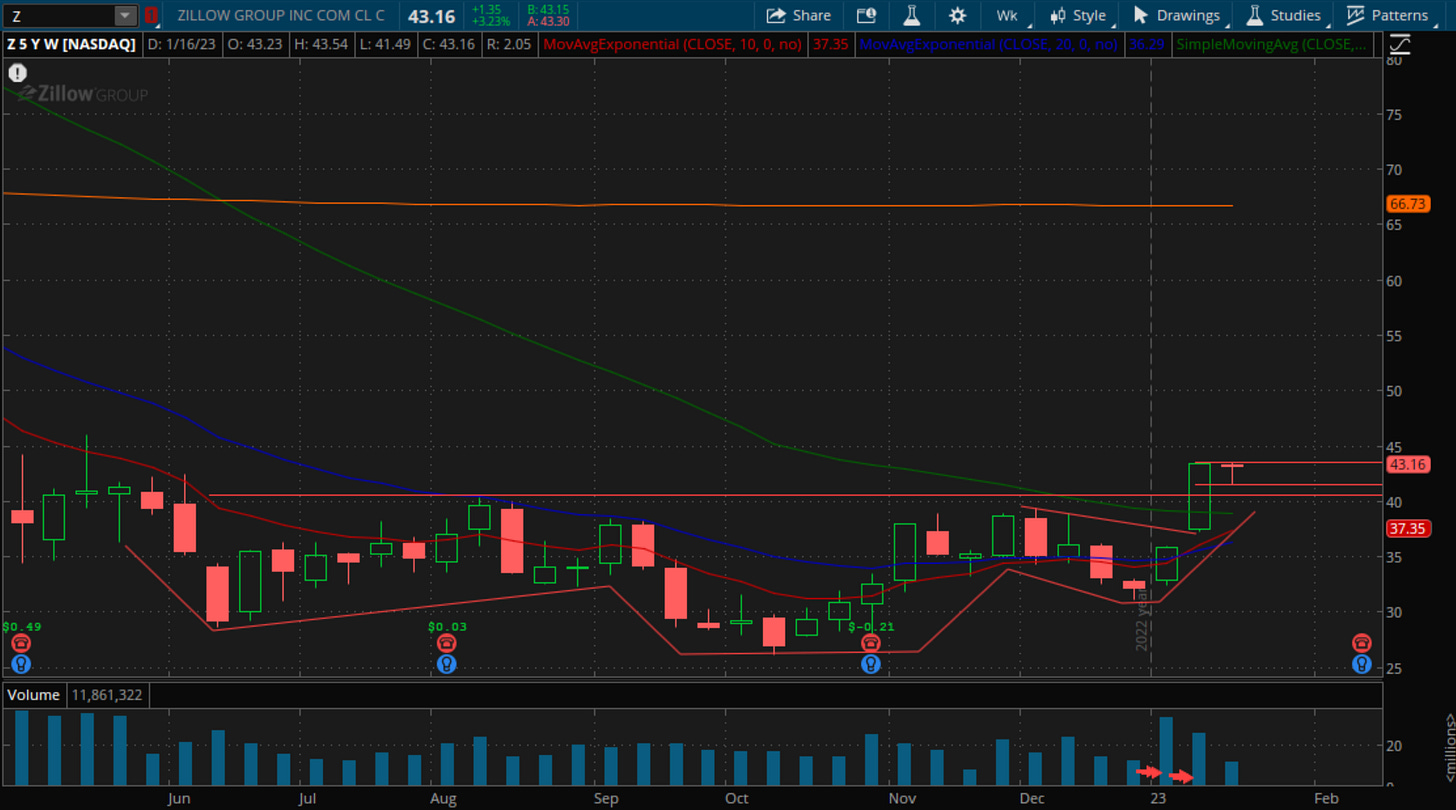Click the chart scale icon above price axis
Screen dimensions: 1456x810
click(x=1400, y=44)
